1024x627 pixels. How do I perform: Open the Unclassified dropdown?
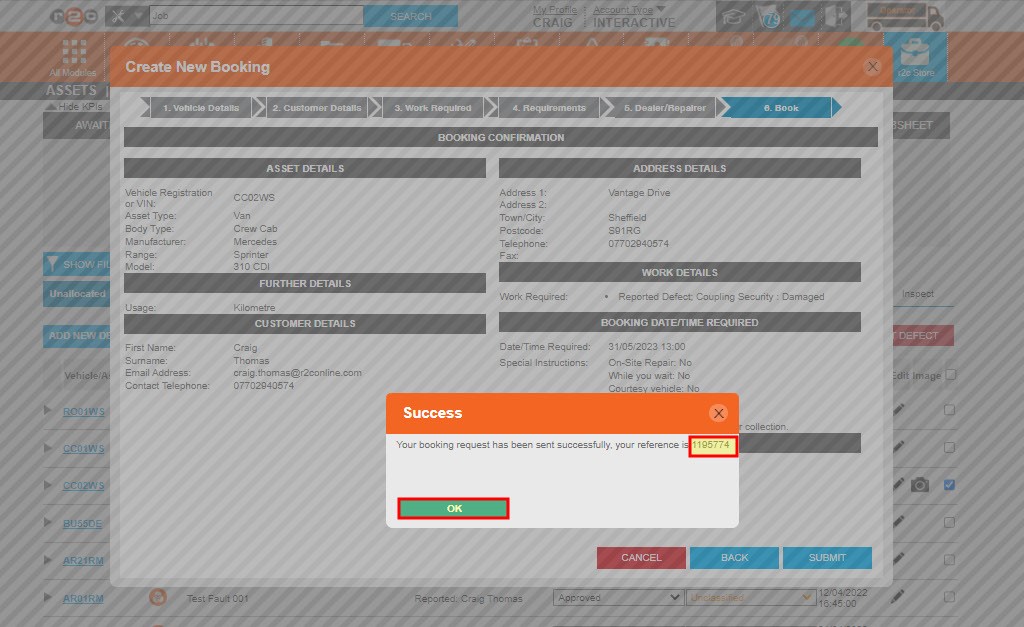tap(752, 597)
